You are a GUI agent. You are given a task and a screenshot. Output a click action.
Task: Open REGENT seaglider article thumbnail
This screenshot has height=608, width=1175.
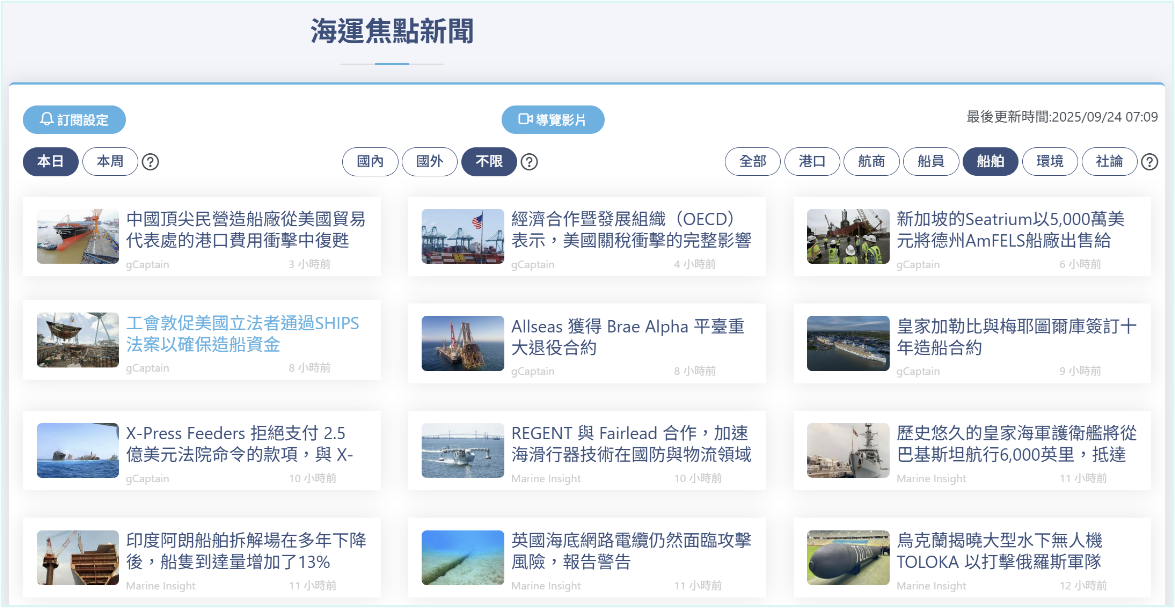(x=463, y=450)
